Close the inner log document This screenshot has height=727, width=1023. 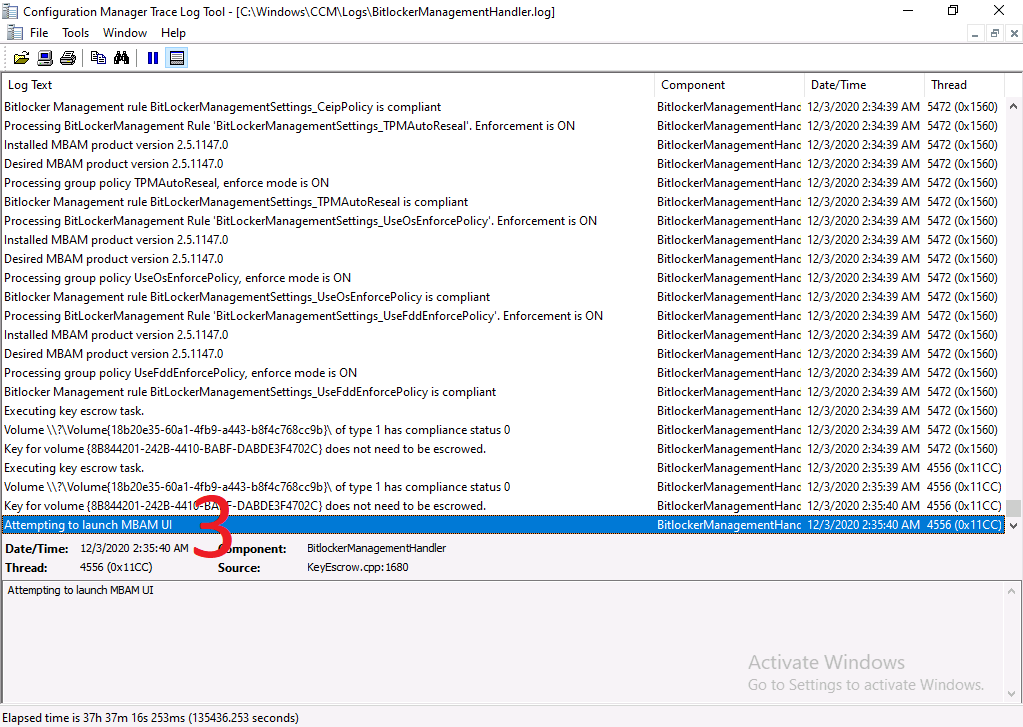(x=1014, y=33)
